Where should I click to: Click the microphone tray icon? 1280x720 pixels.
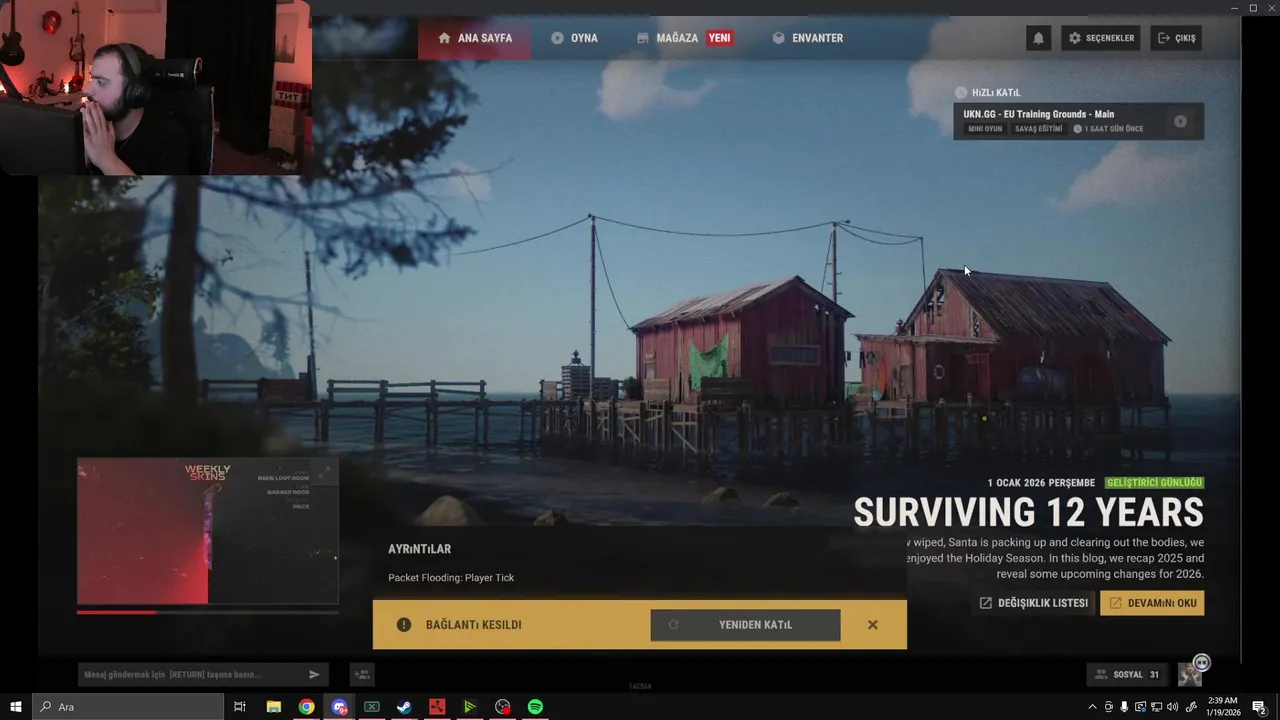[1124, 707]
